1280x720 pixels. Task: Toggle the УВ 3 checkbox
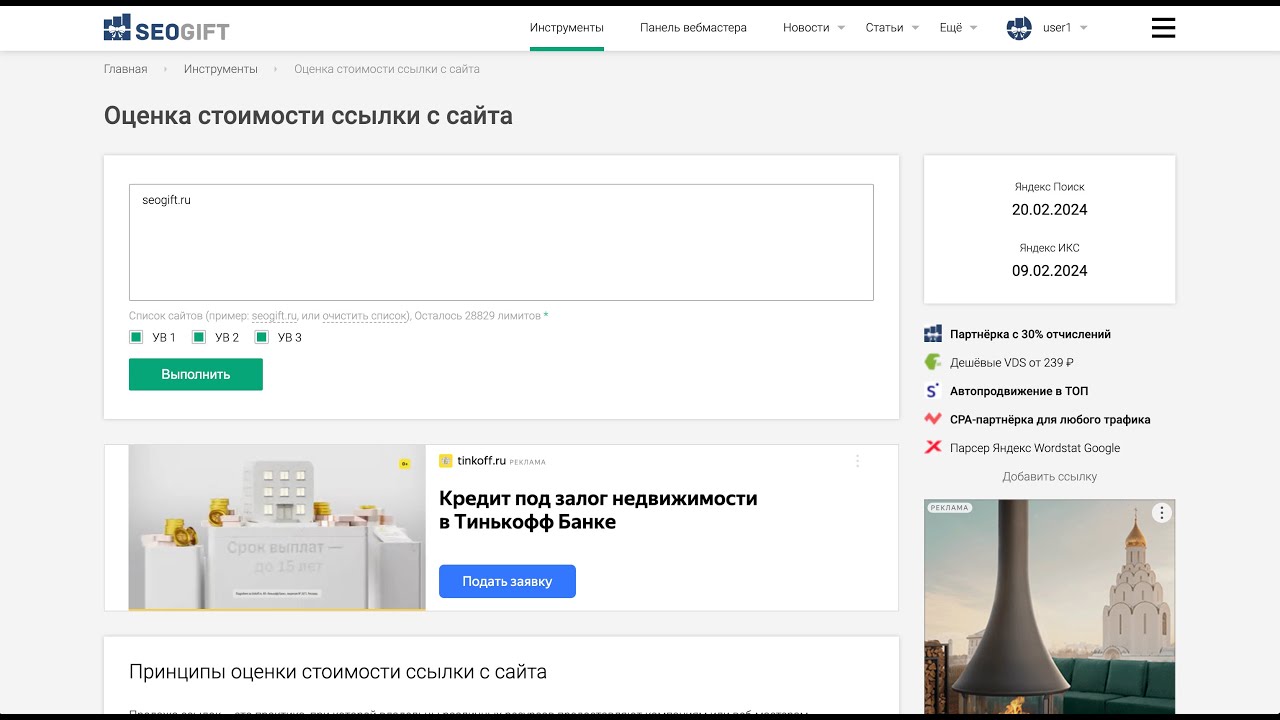pyautogui.click(x=262, y=337)
